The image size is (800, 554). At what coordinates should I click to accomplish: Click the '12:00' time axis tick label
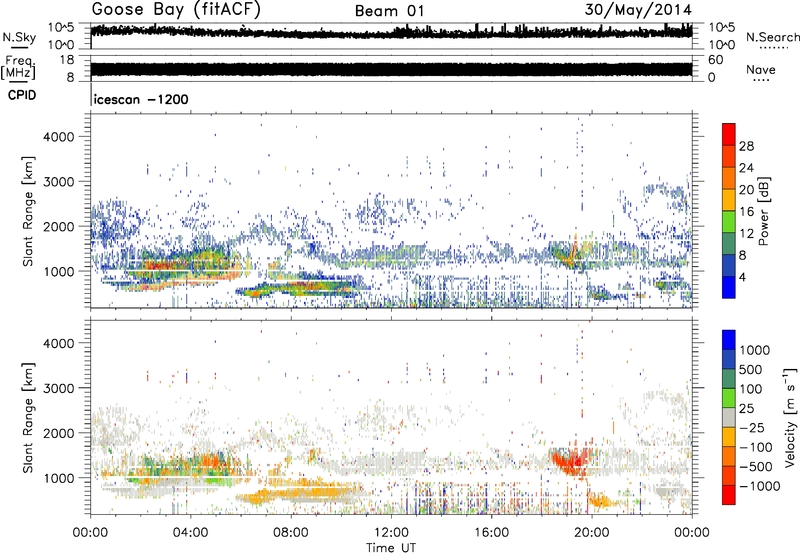(391, 533)
